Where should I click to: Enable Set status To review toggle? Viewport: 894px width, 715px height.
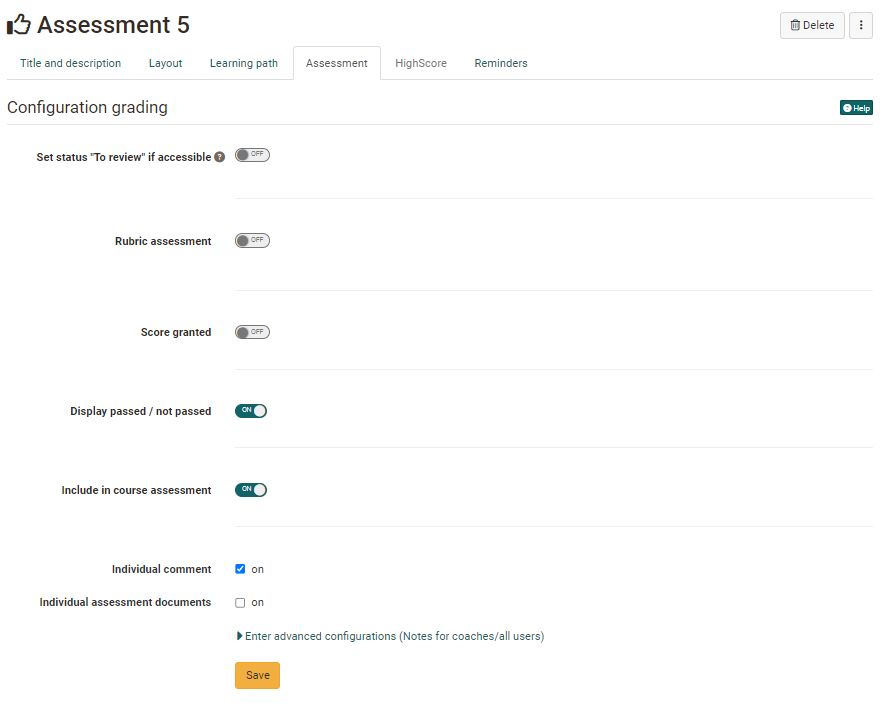coord(252,155)
